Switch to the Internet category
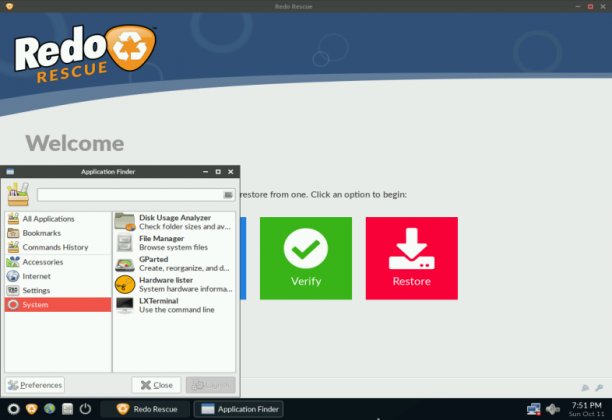This screenshot has width=612, height=420. click(58, 276)
